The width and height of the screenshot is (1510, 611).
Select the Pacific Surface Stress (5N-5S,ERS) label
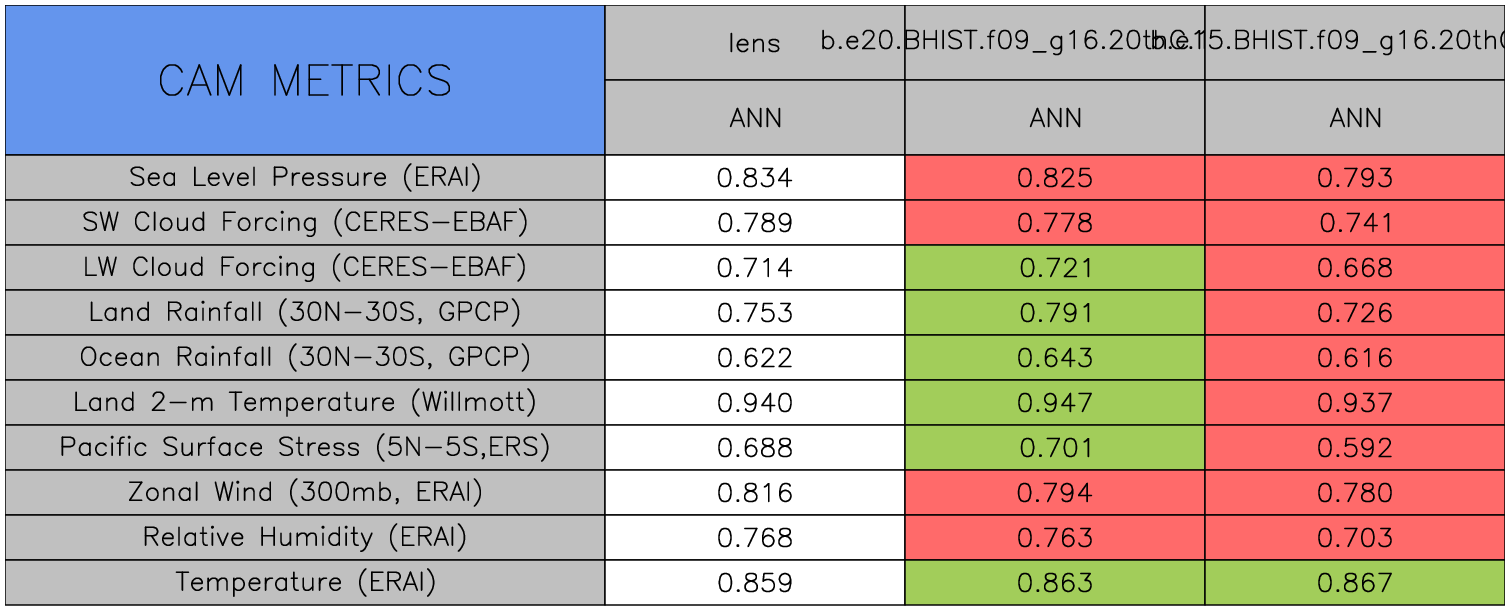point(305,447)
